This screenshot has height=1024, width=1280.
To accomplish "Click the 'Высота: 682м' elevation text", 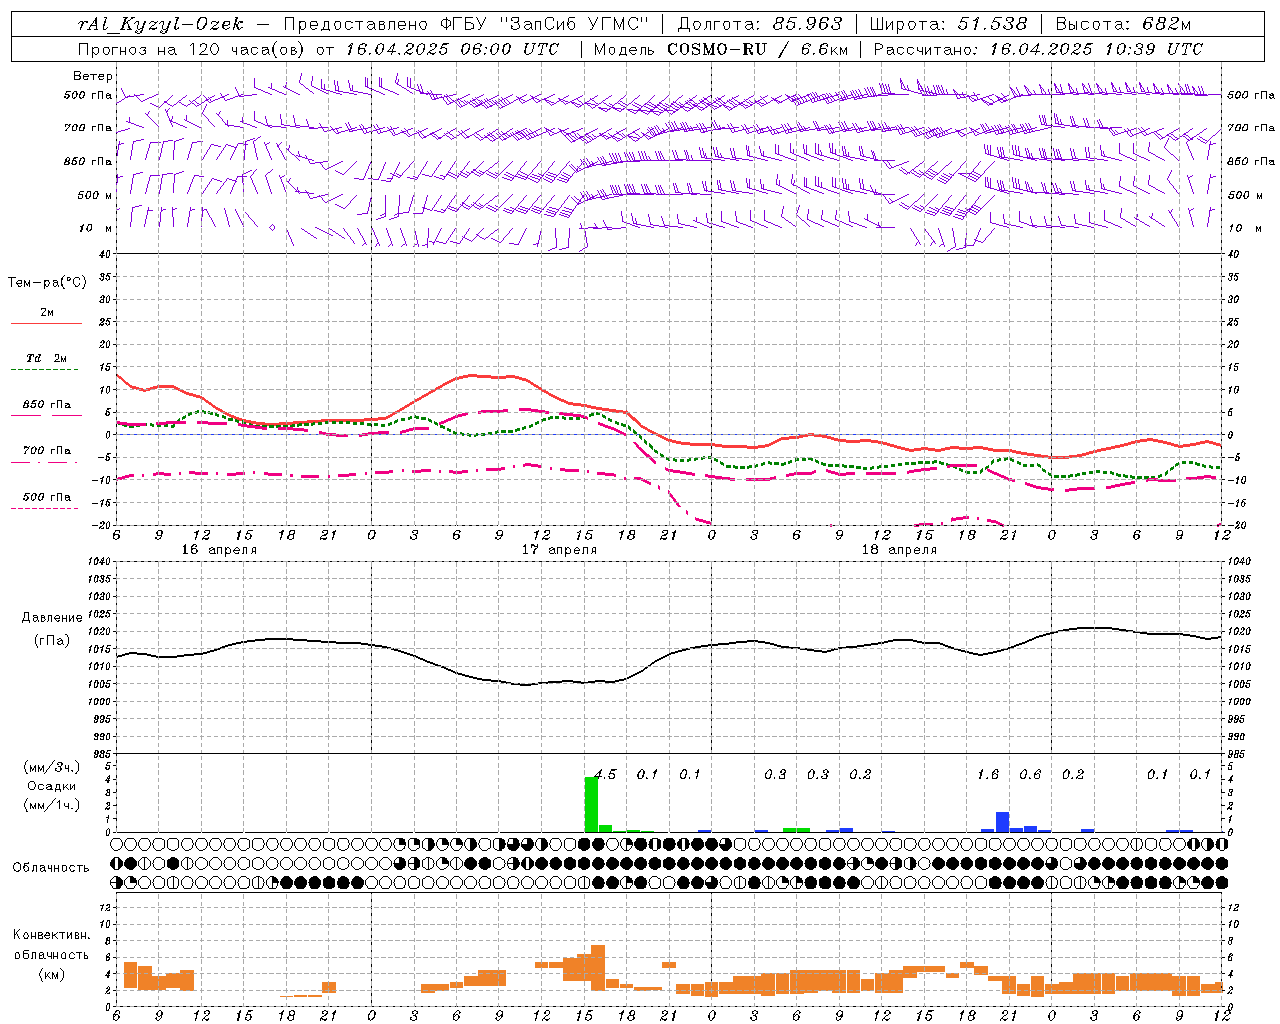I will click(x=1123, y=24).
